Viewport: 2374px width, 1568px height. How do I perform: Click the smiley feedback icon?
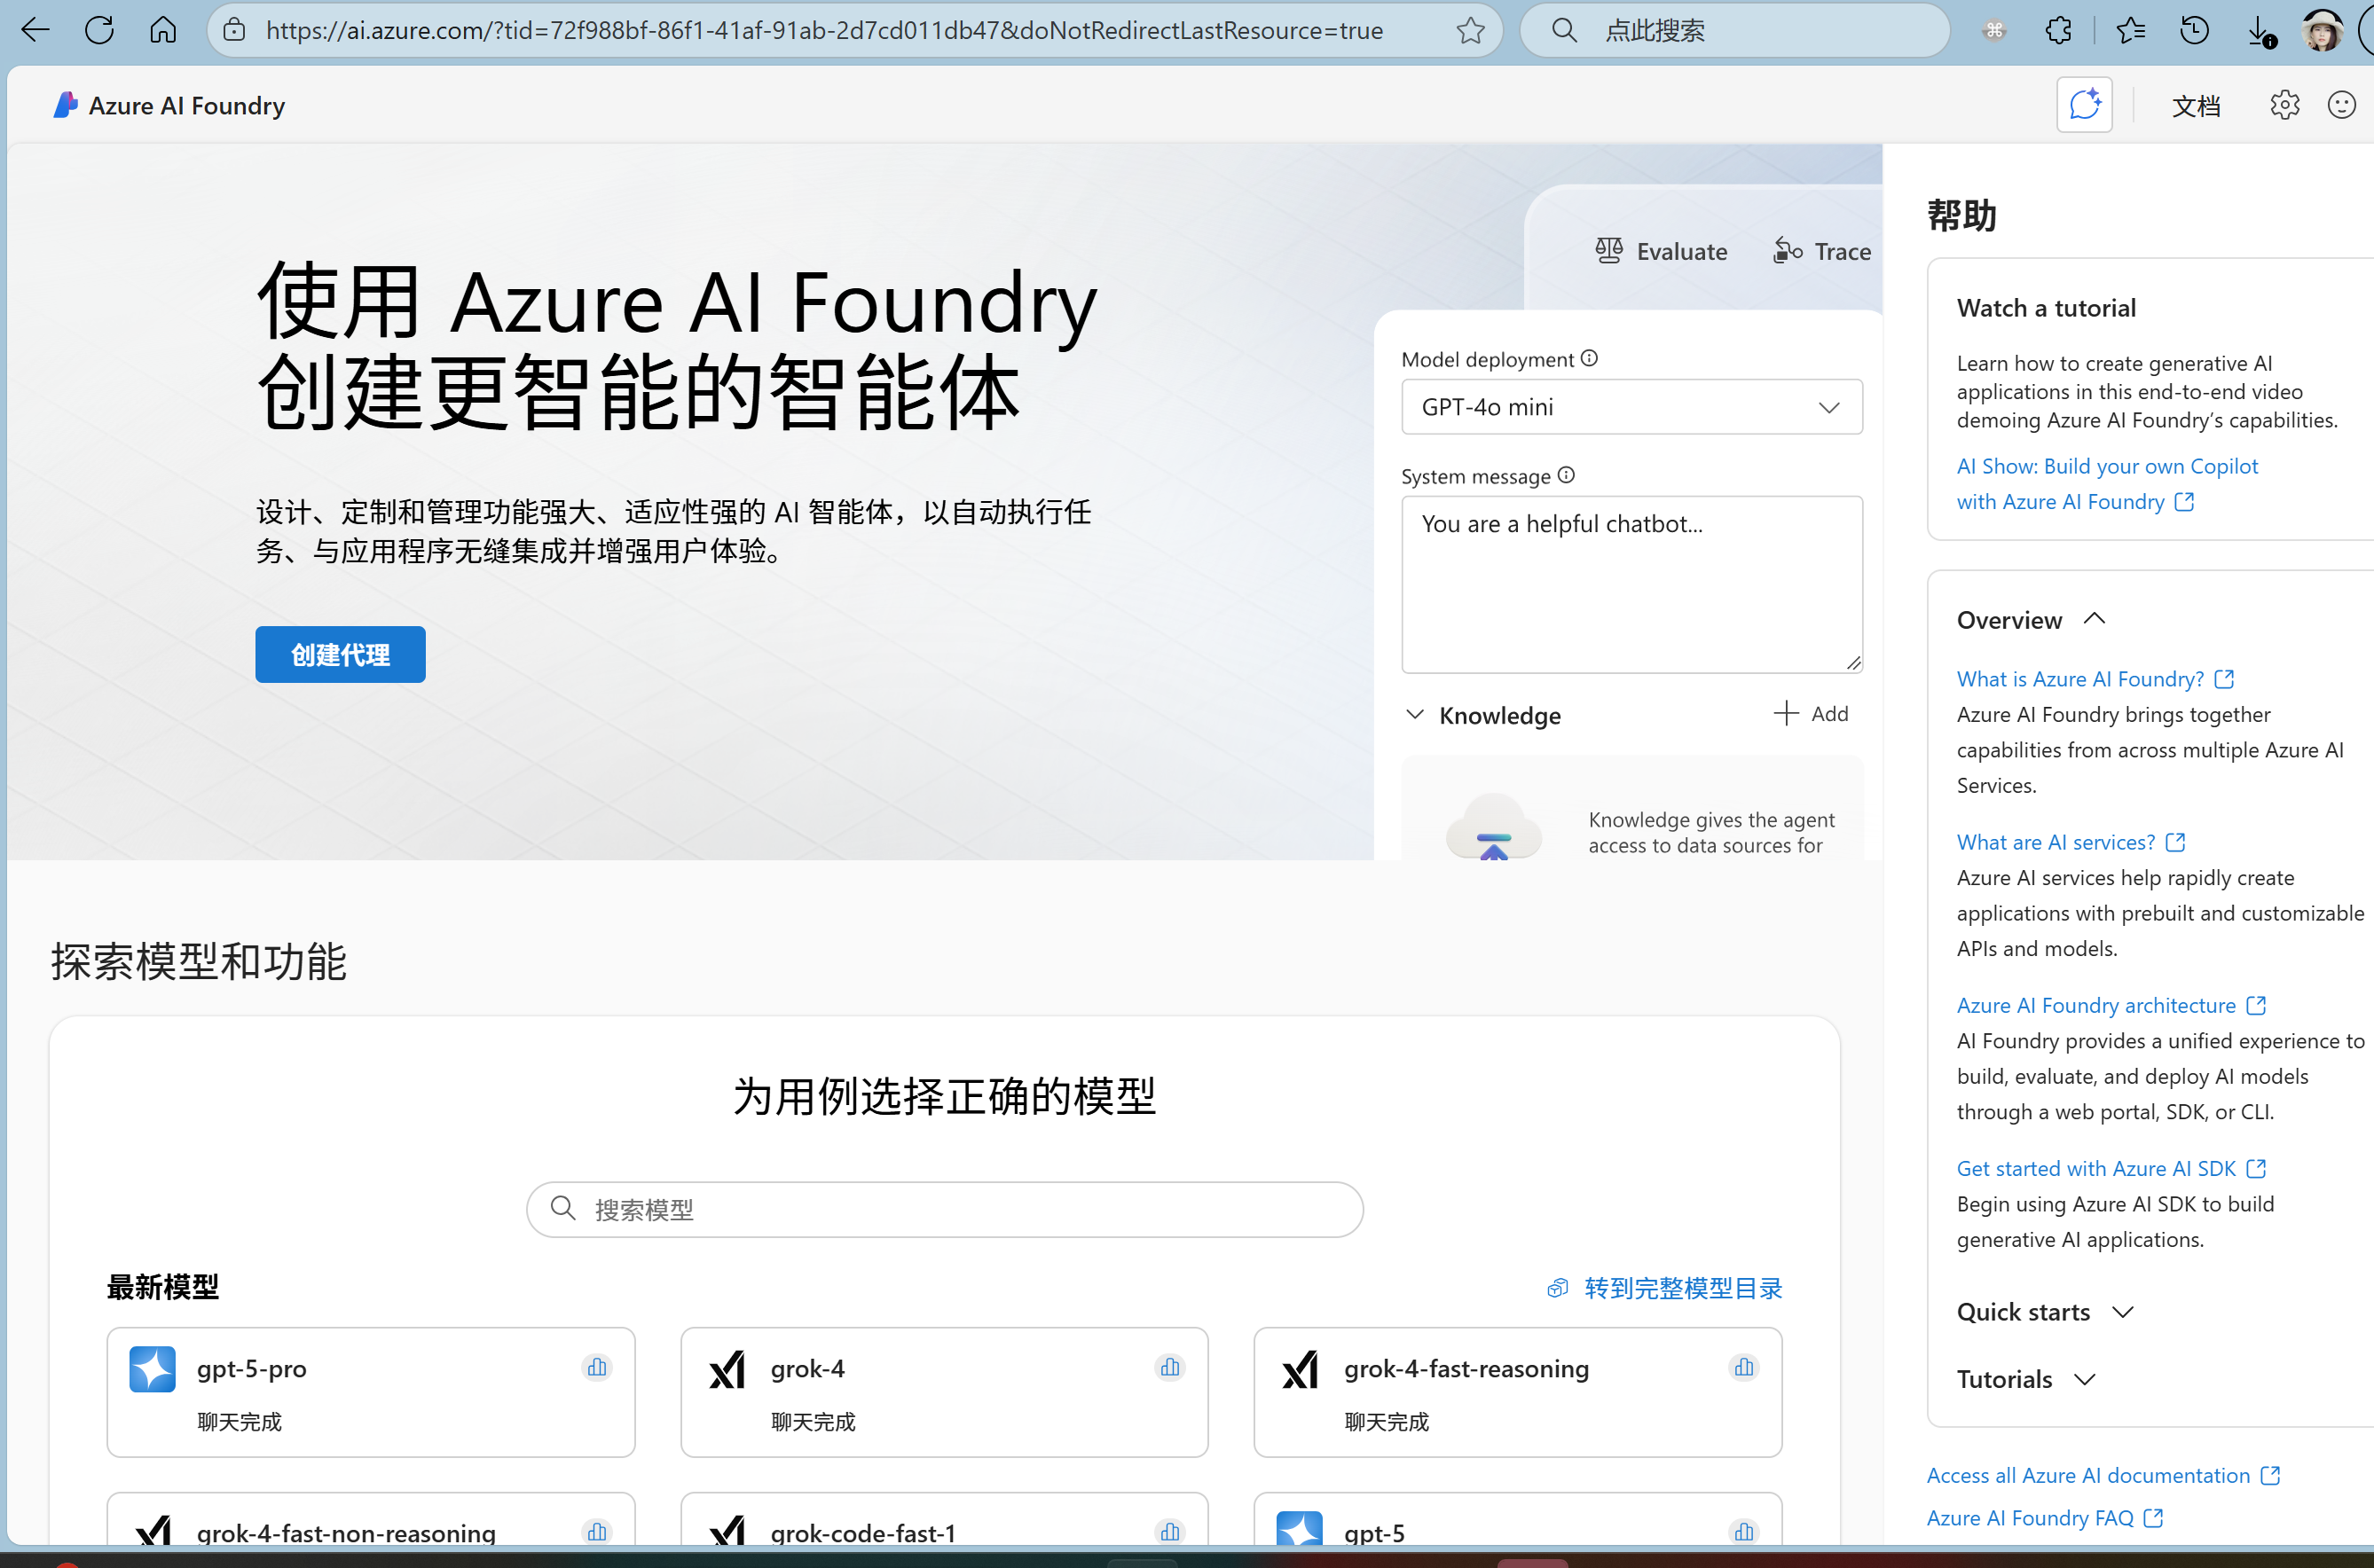pyautogui.click(x=2341, y=105)
